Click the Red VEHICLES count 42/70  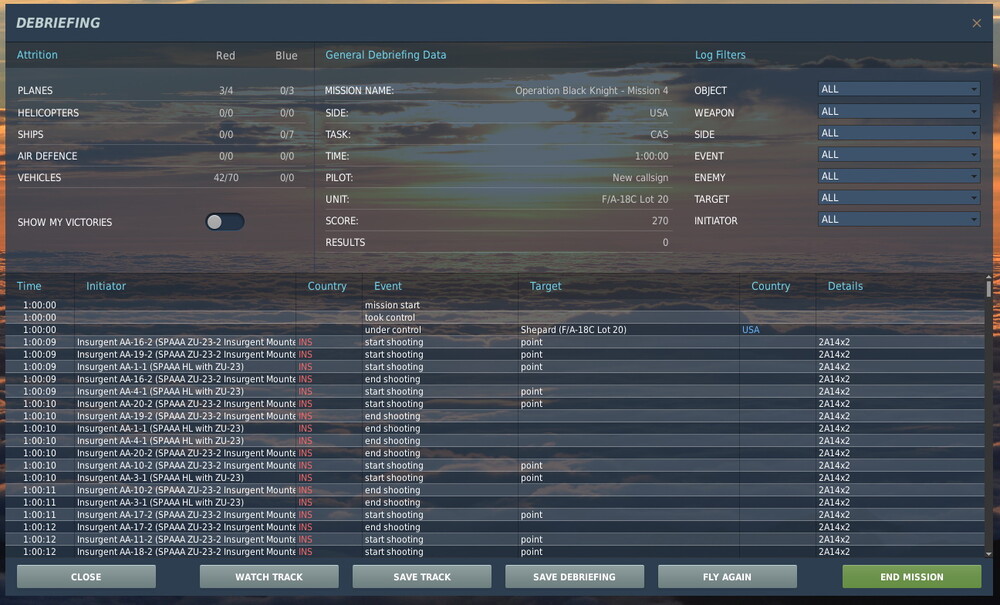[x=226, y=178]
